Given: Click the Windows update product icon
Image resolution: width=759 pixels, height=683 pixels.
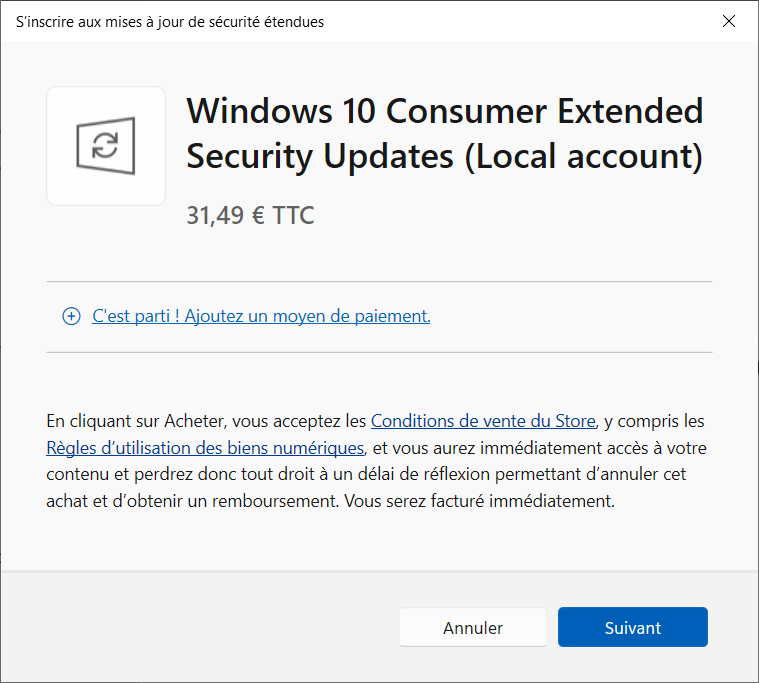Looking at the screenshot, I should pyautogui.click(x=106, y=146).
